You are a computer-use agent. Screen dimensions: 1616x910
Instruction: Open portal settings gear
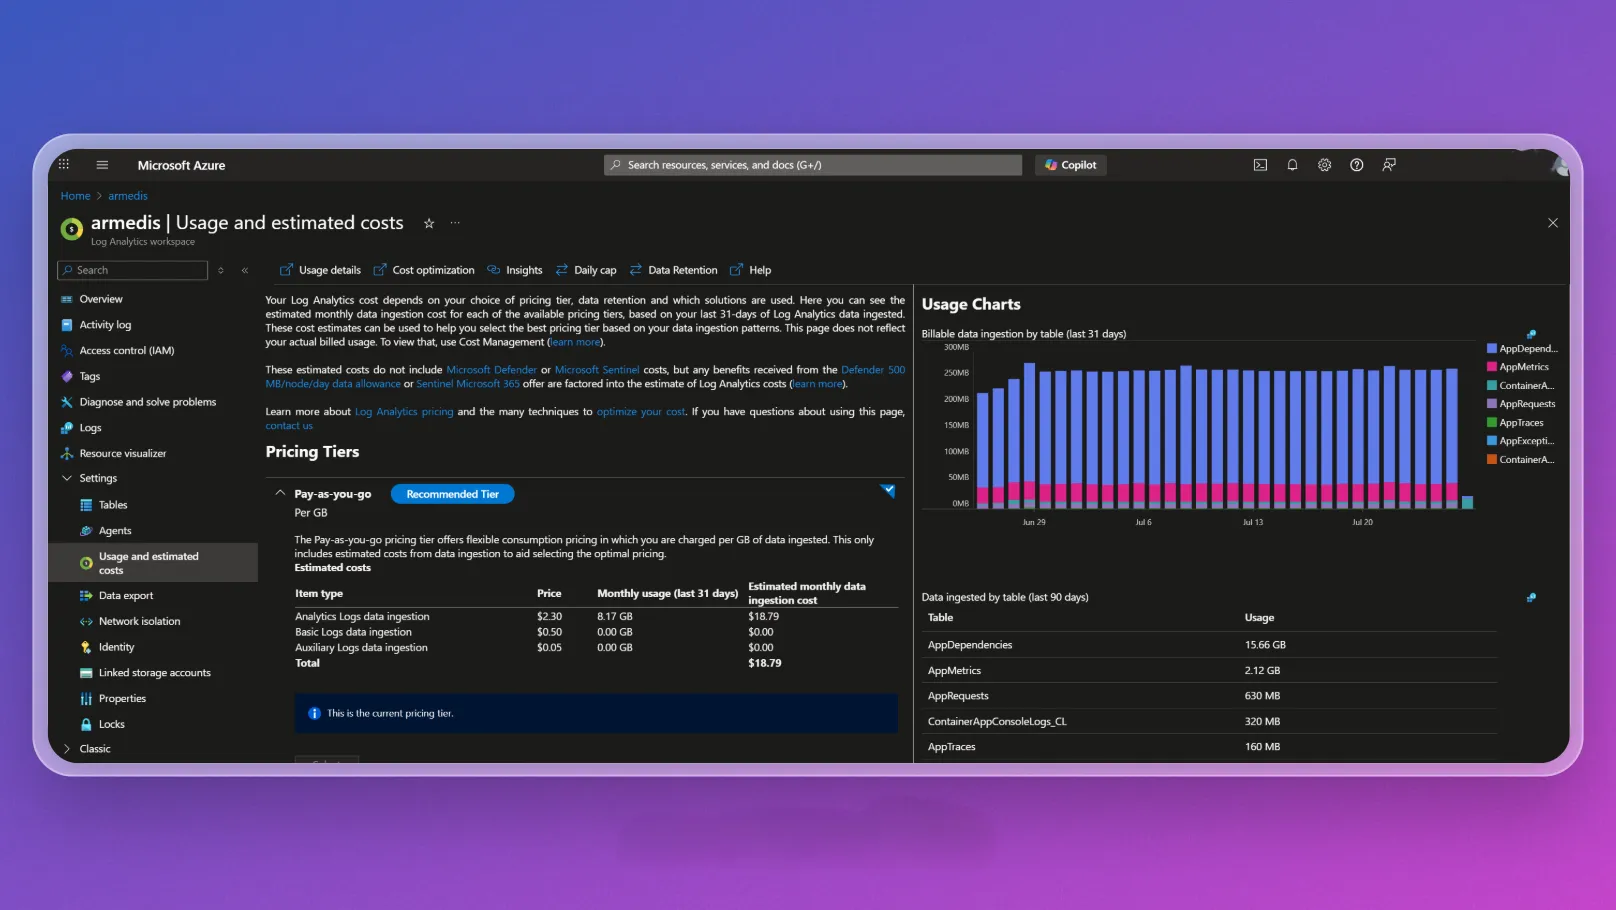pyautogui.click(x=1324, y=165)
